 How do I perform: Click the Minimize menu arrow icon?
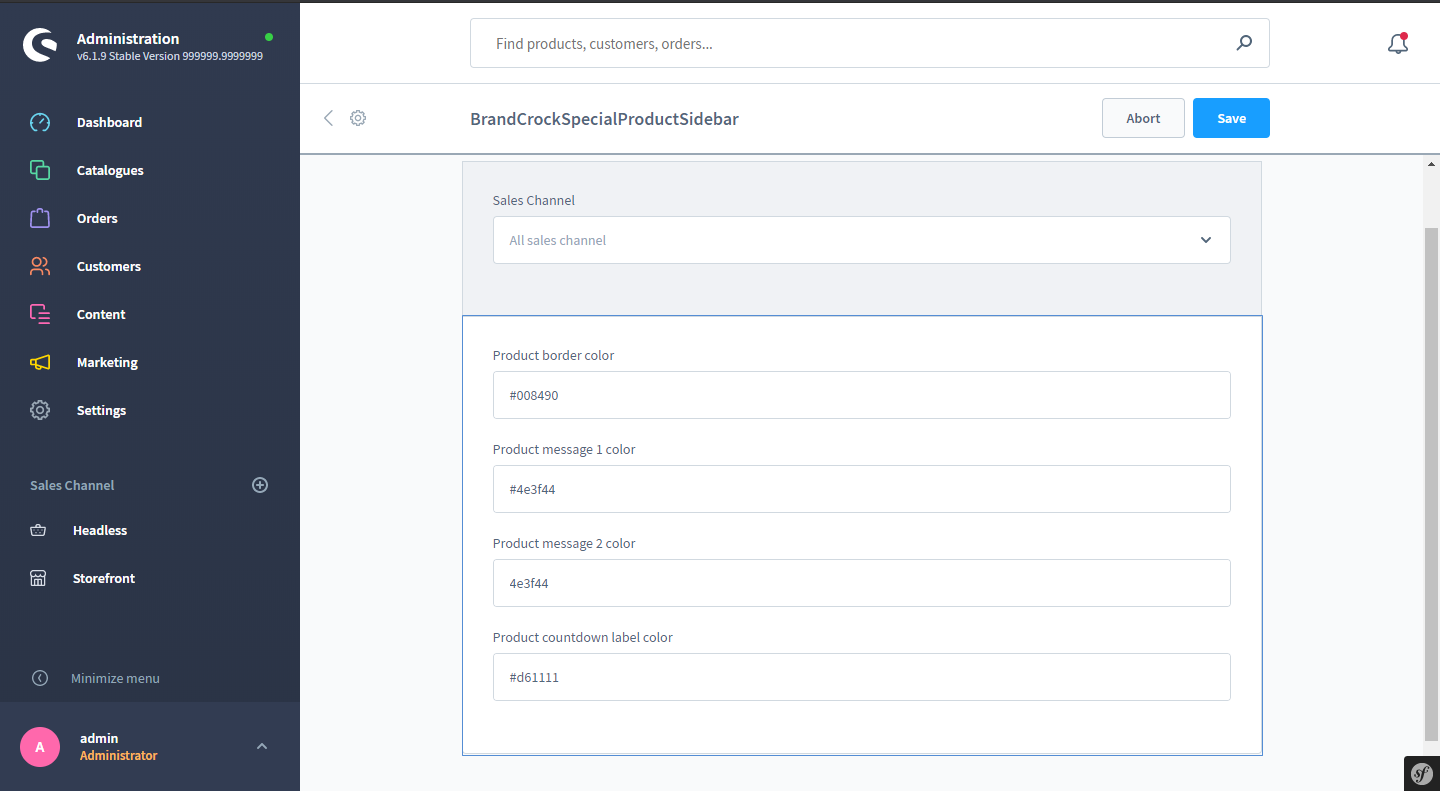[40, 678]
